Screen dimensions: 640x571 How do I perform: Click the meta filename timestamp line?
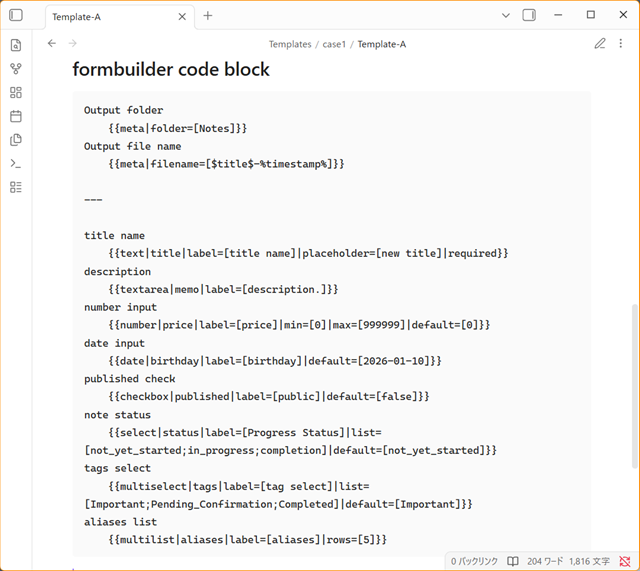pyautogui.click(x=227, y=164)
